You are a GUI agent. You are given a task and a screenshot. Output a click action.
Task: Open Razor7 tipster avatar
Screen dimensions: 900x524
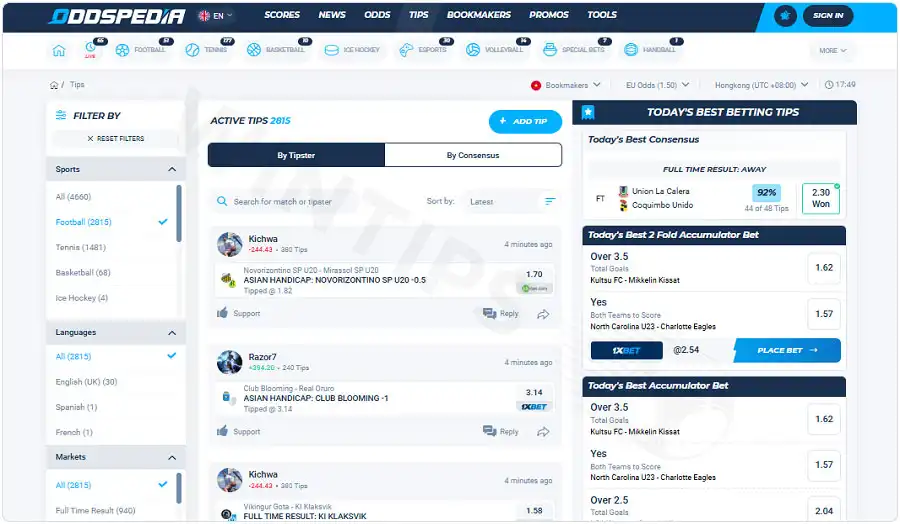pyautogui.click(x=230, y=363)
